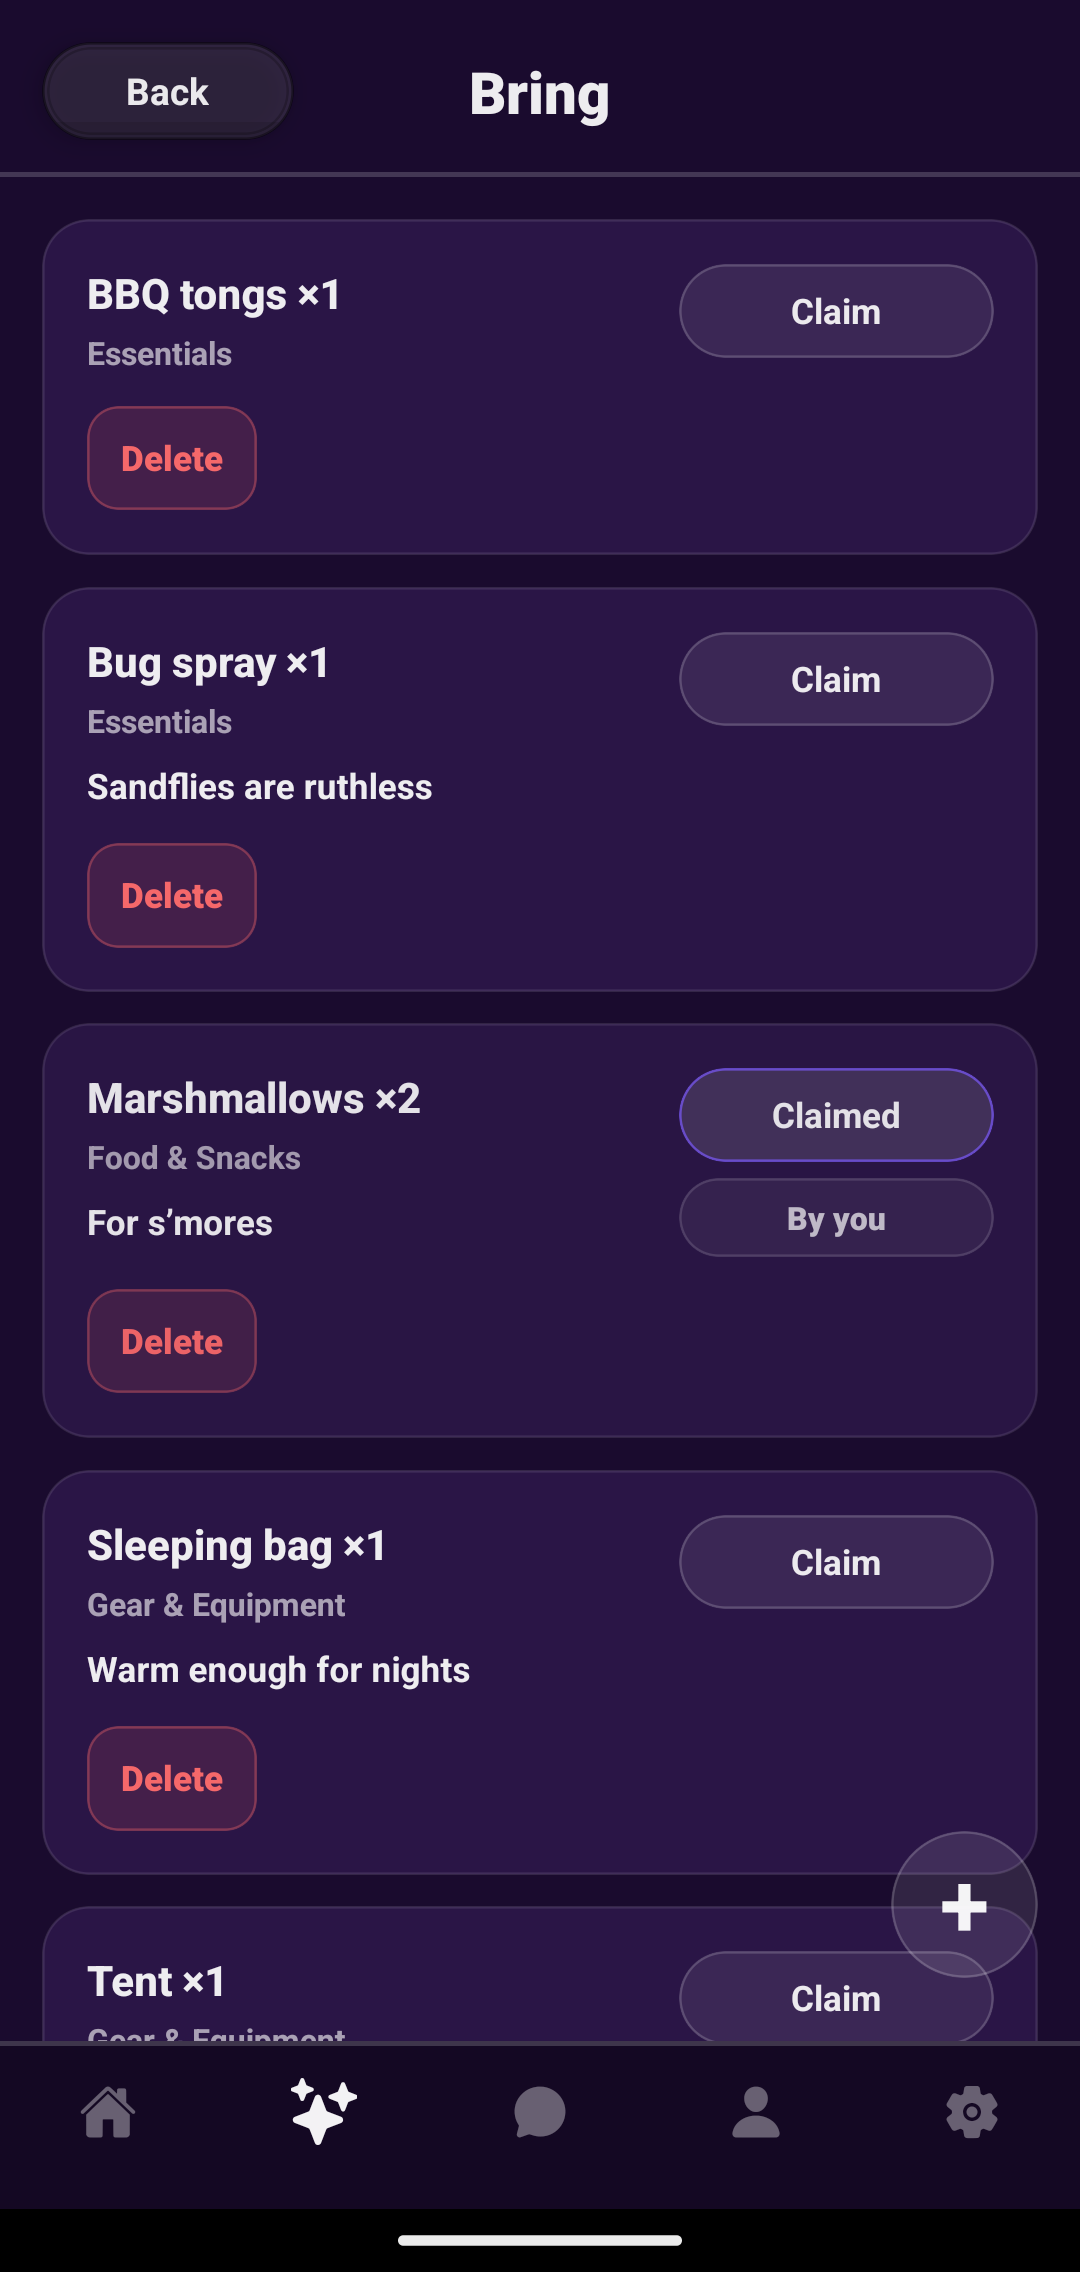Screen dimensions: 1080x2272
Task: Tap the Sleeping bag ×1 title
Action: 237,1545
